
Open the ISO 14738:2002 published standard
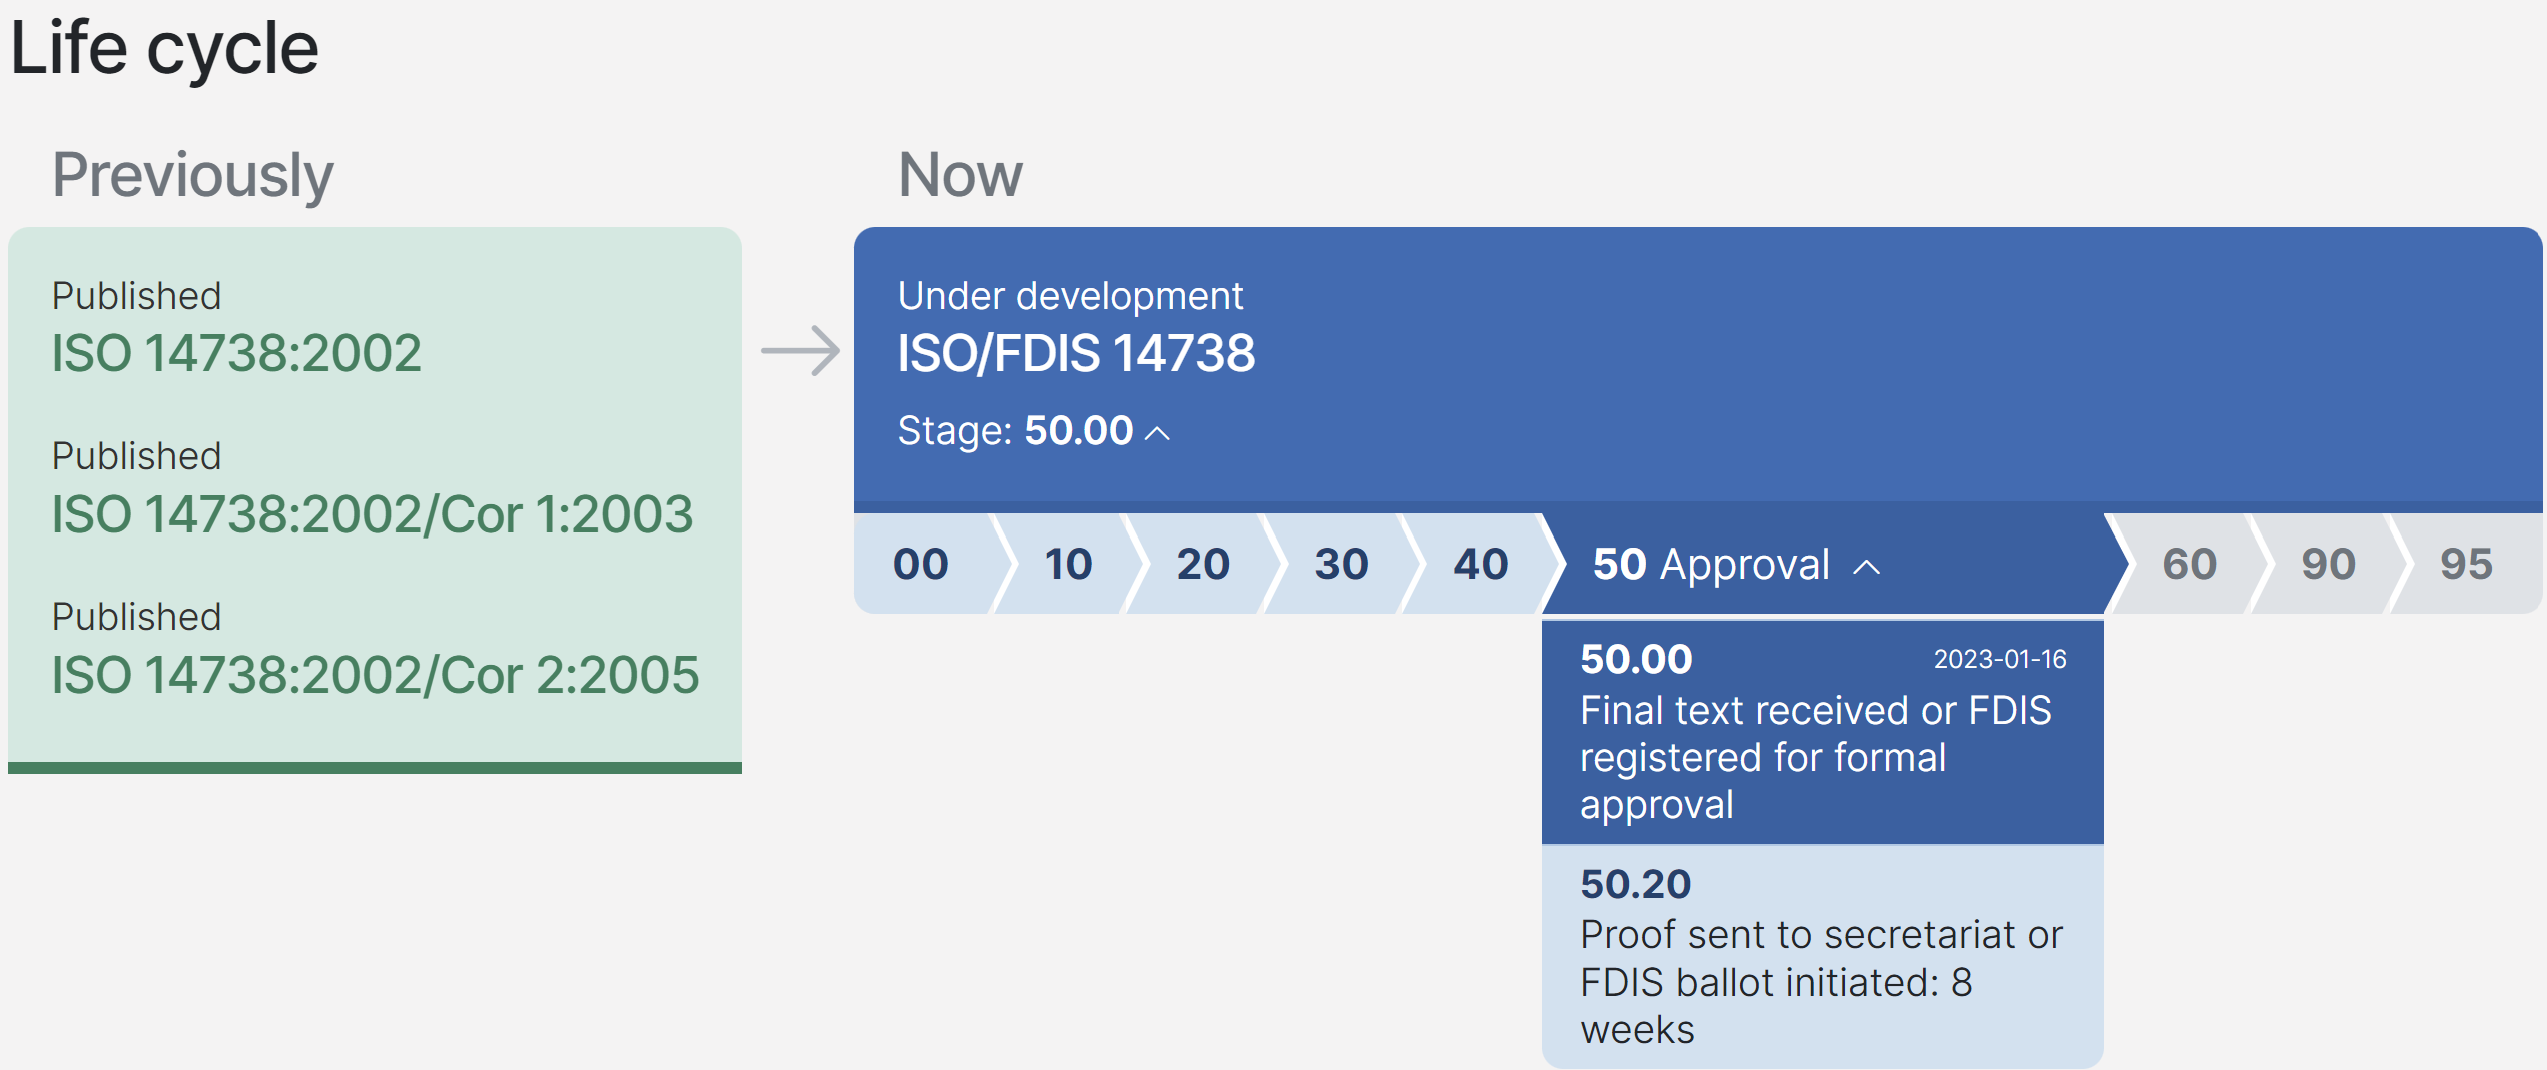coord(236,352)
